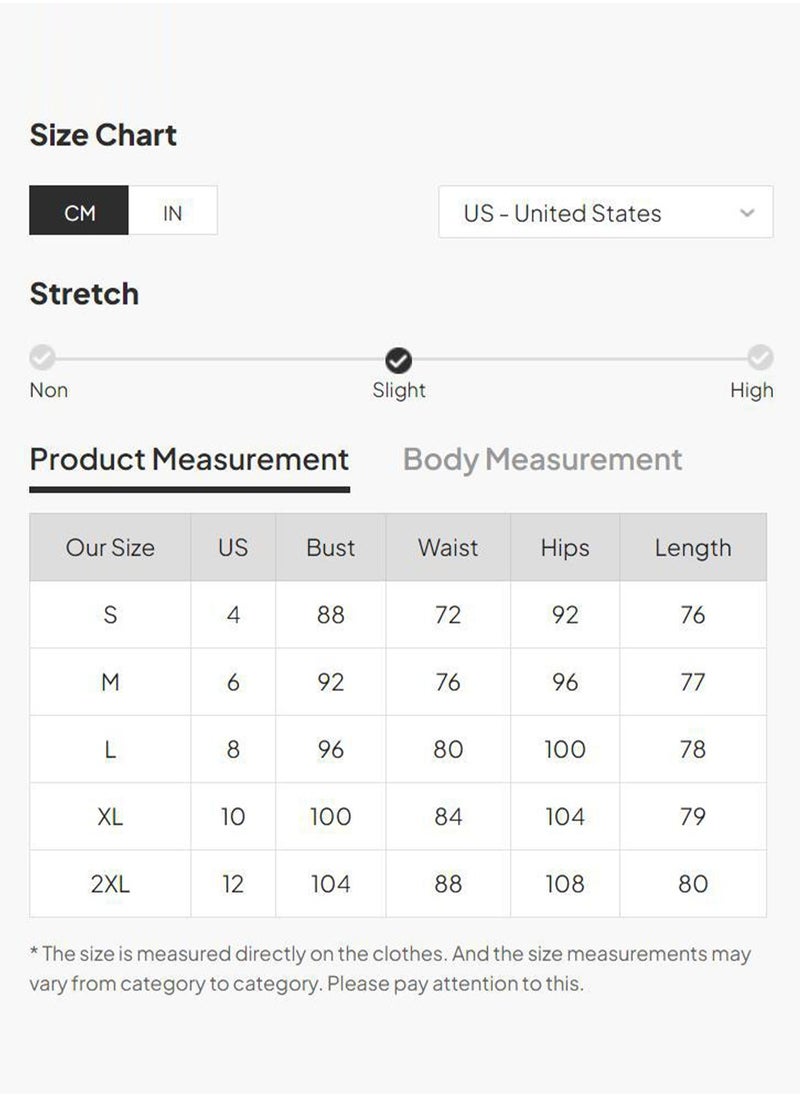The width and height of the screenshot is (800, 1096).
Task: Switch units to IN
Action: [x=173, y=210]
